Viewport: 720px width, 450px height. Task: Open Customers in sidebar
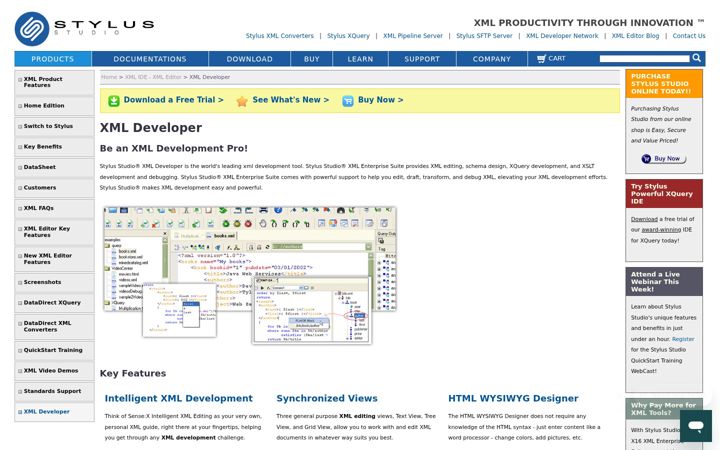pyautogui.click(x=54, y=188)
